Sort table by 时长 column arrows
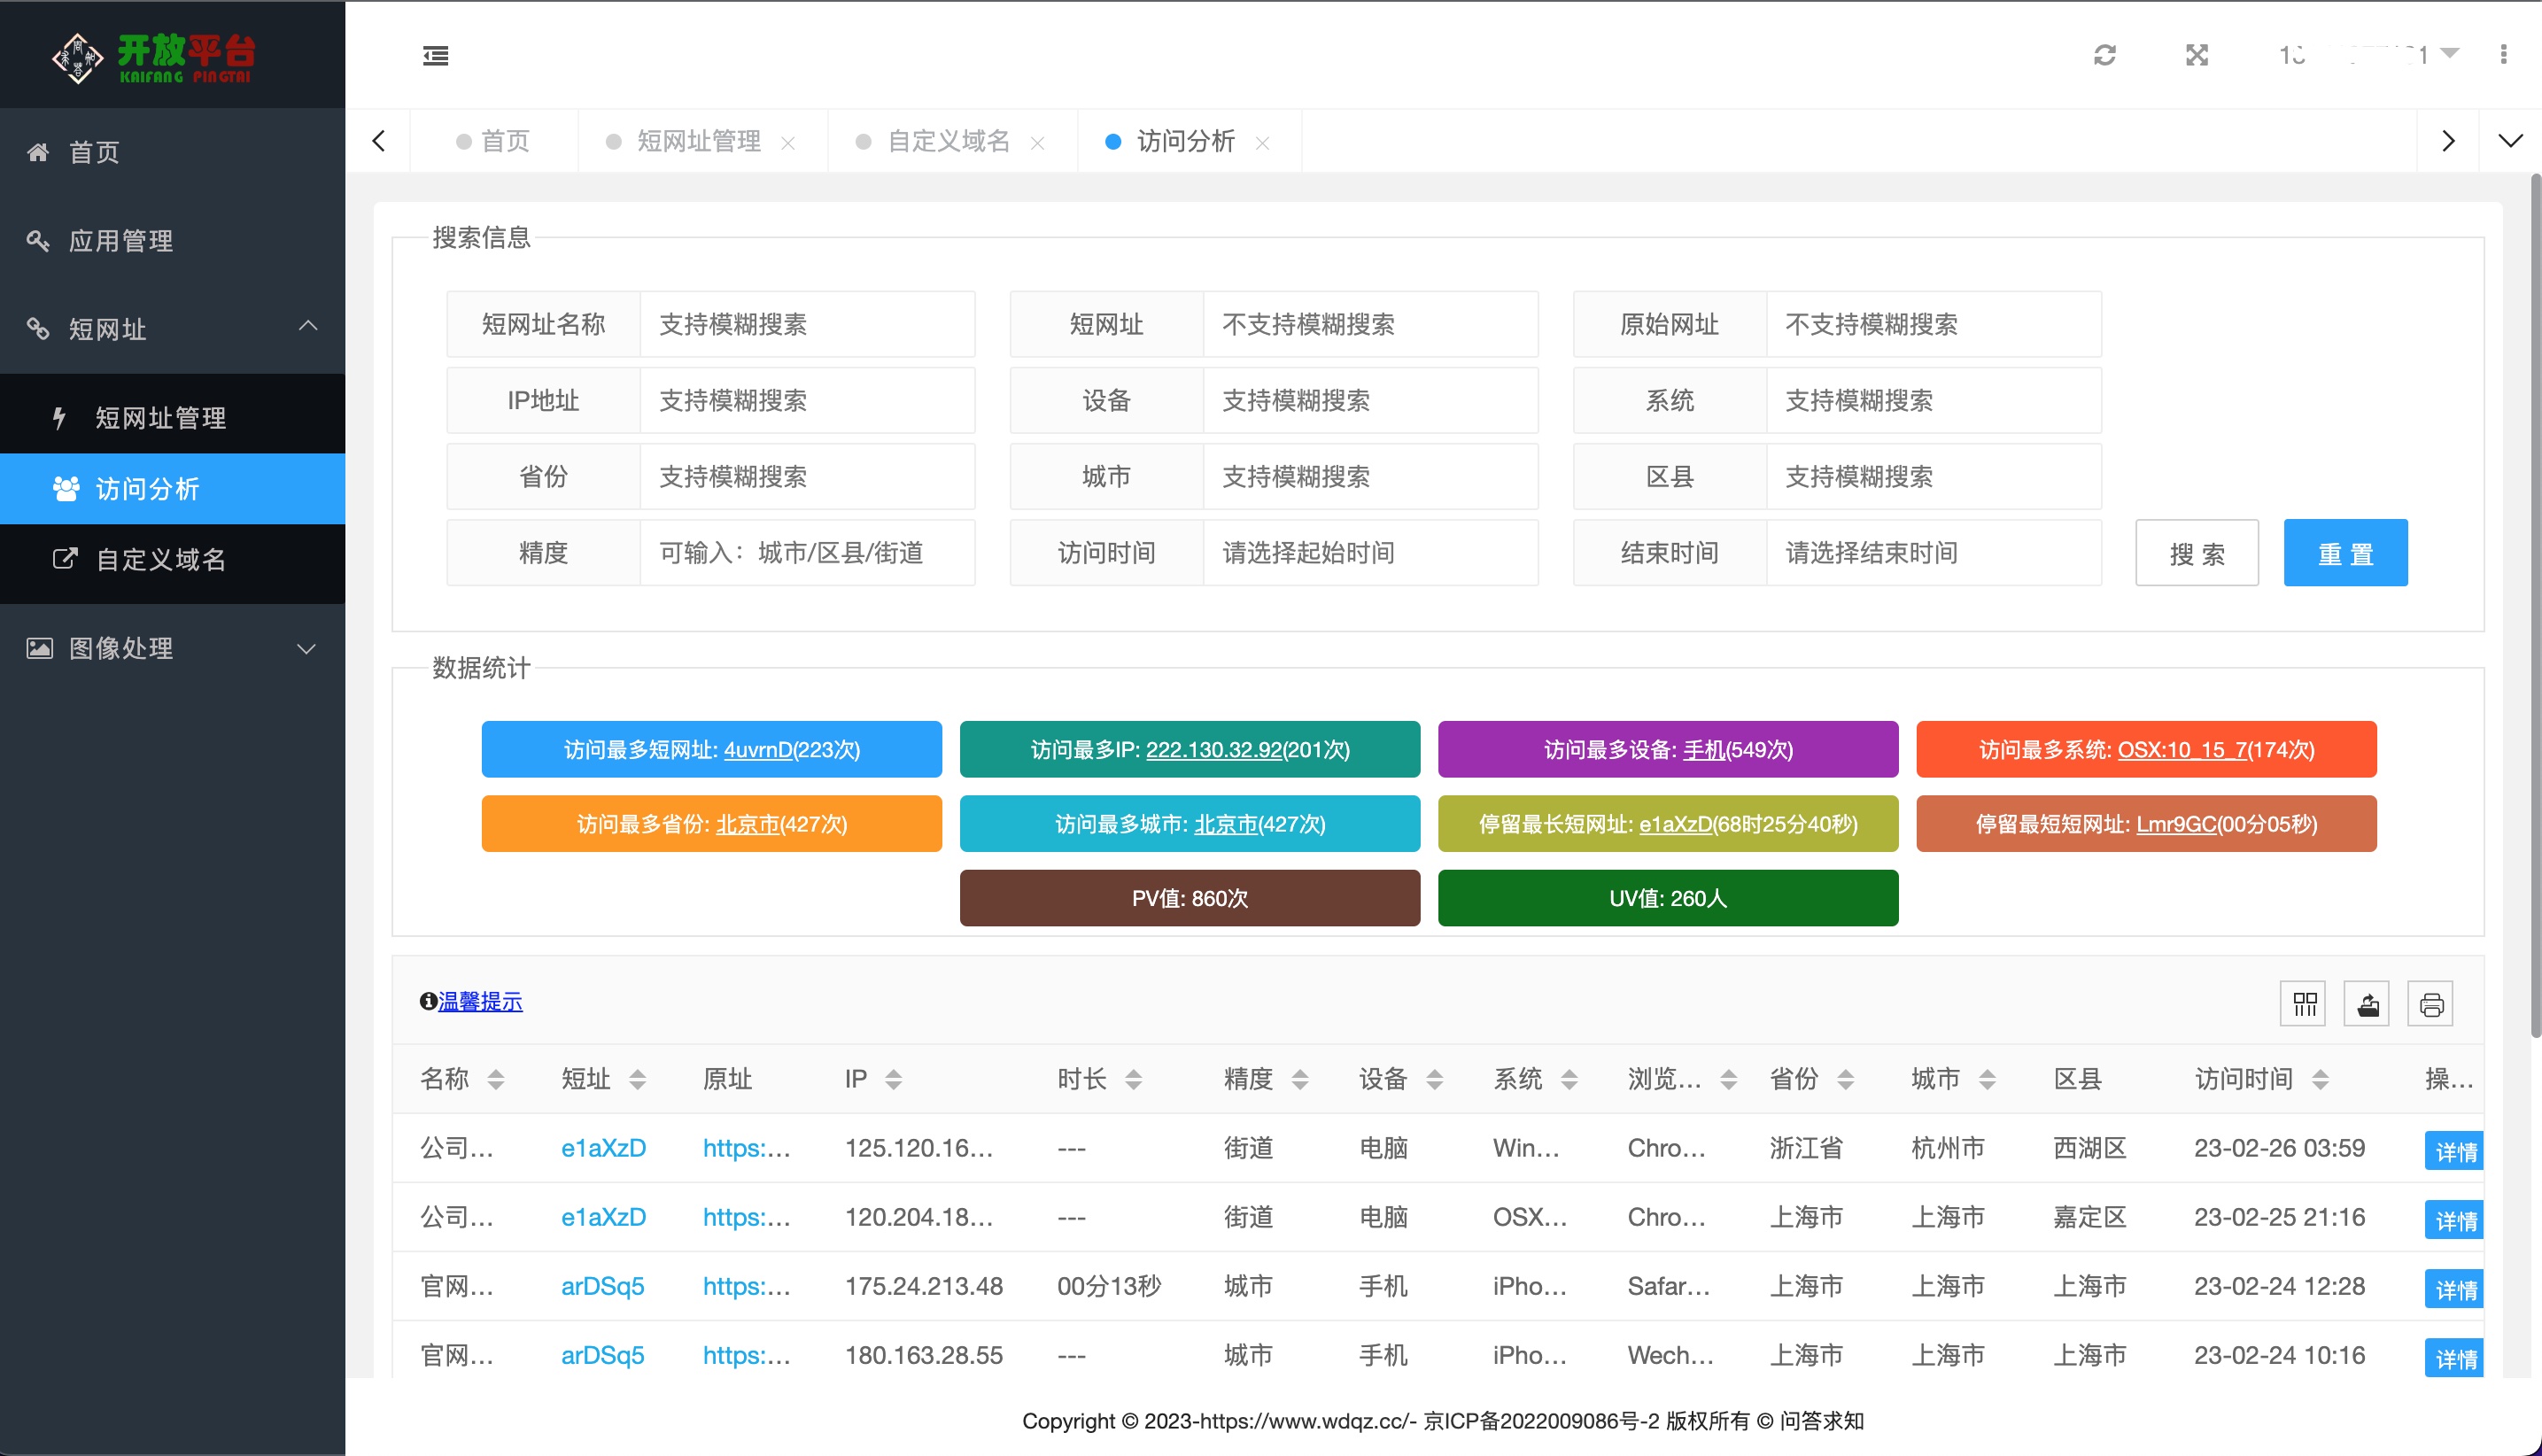 pyautogui.click(x=1133, y=1079)
